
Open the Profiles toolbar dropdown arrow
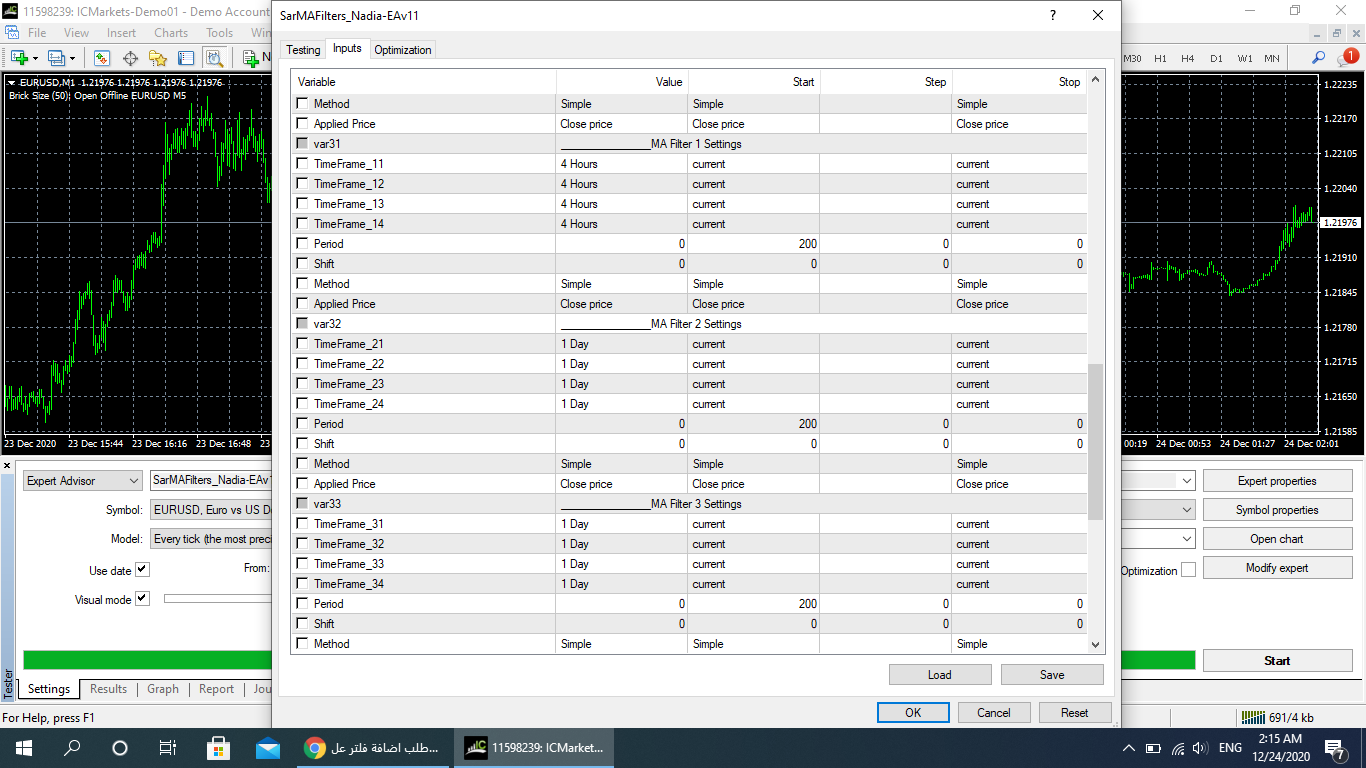pos(74,58)
